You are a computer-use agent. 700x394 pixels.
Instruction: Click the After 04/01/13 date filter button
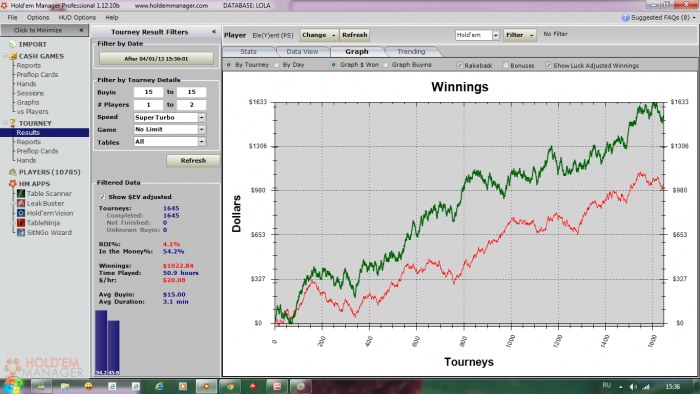click(156, 58)
